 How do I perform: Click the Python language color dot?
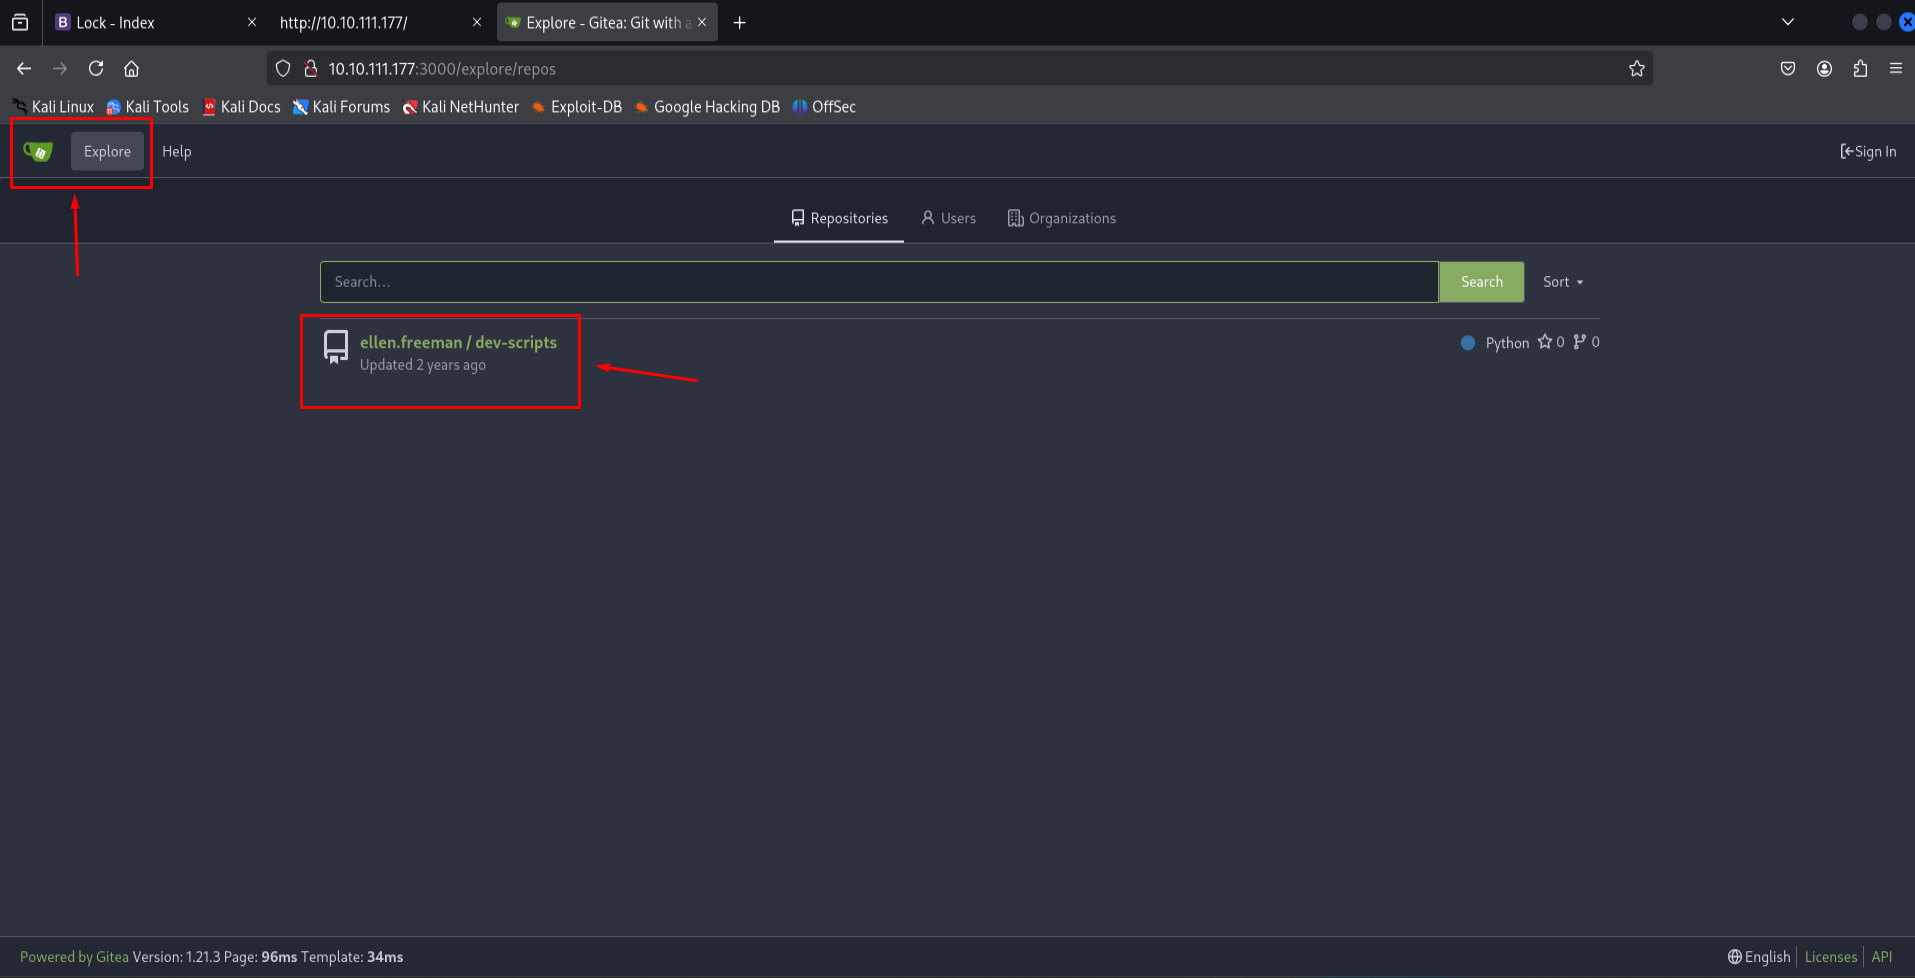click(x=1468, y=343)
